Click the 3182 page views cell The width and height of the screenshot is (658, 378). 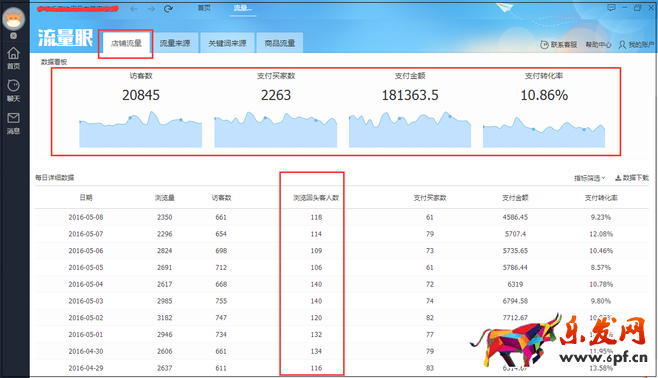pyautogui.click(x=164, y=318)
